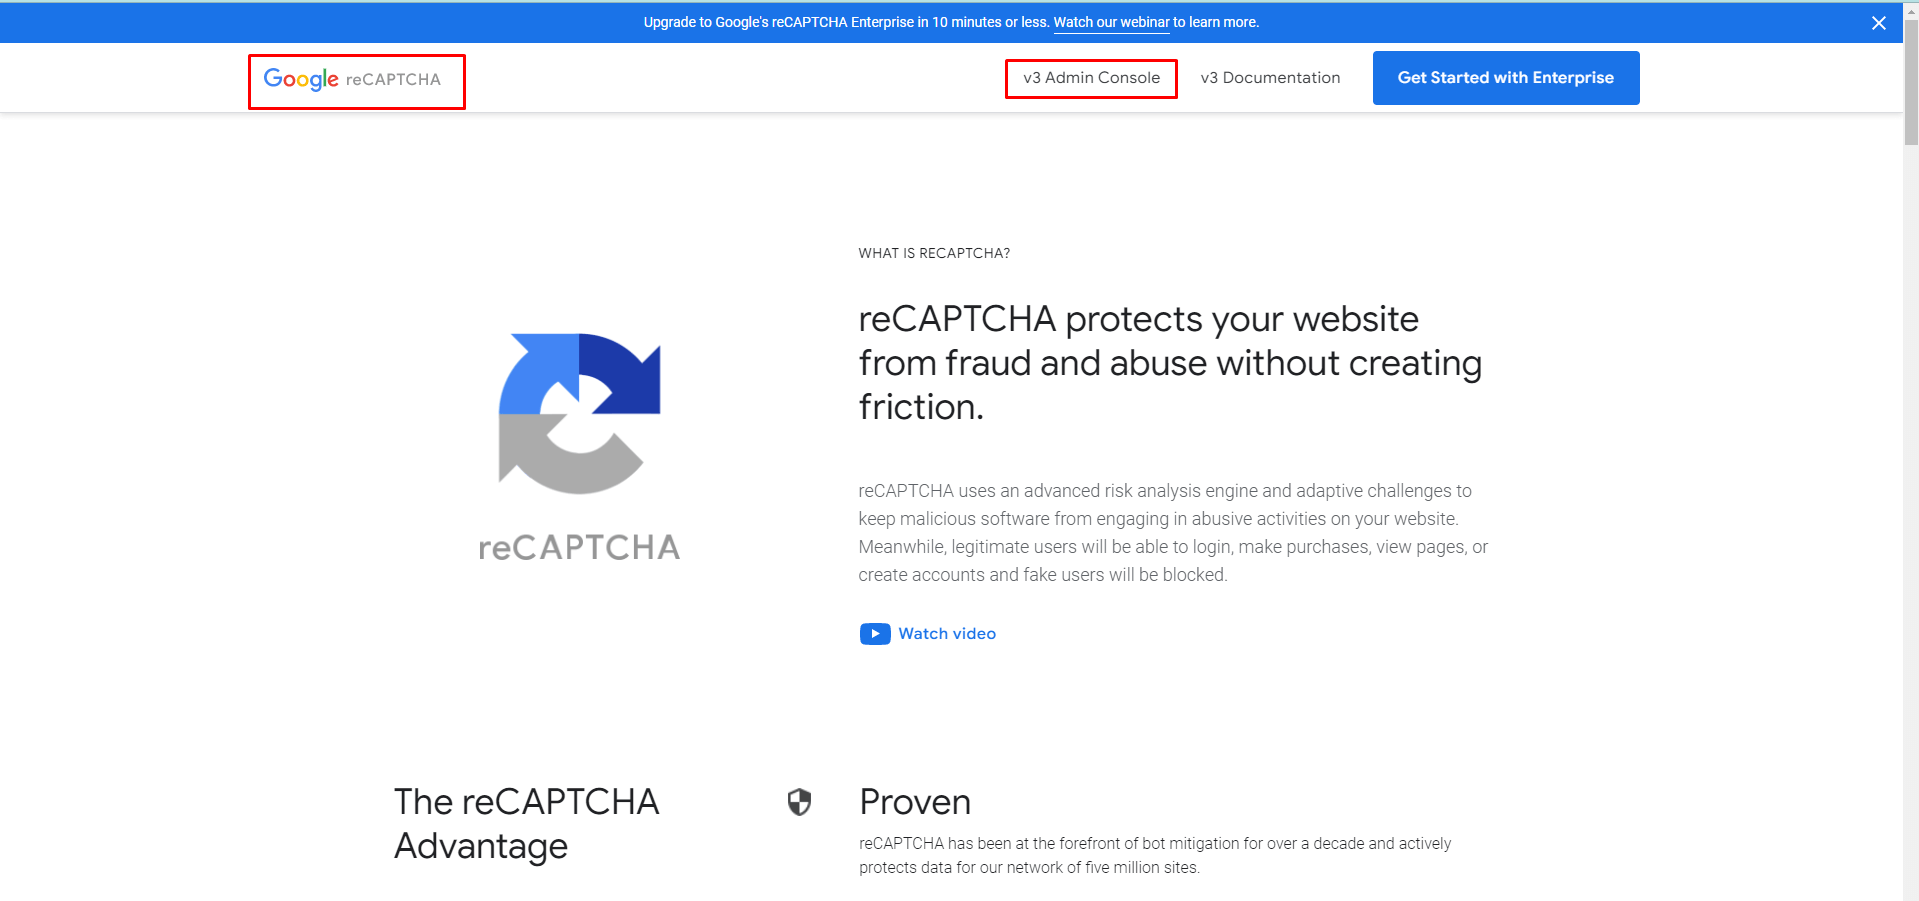1919x901 pixels.
Task: Close the Enterprise upgrade banner
Action: (x=1878, y=23)
